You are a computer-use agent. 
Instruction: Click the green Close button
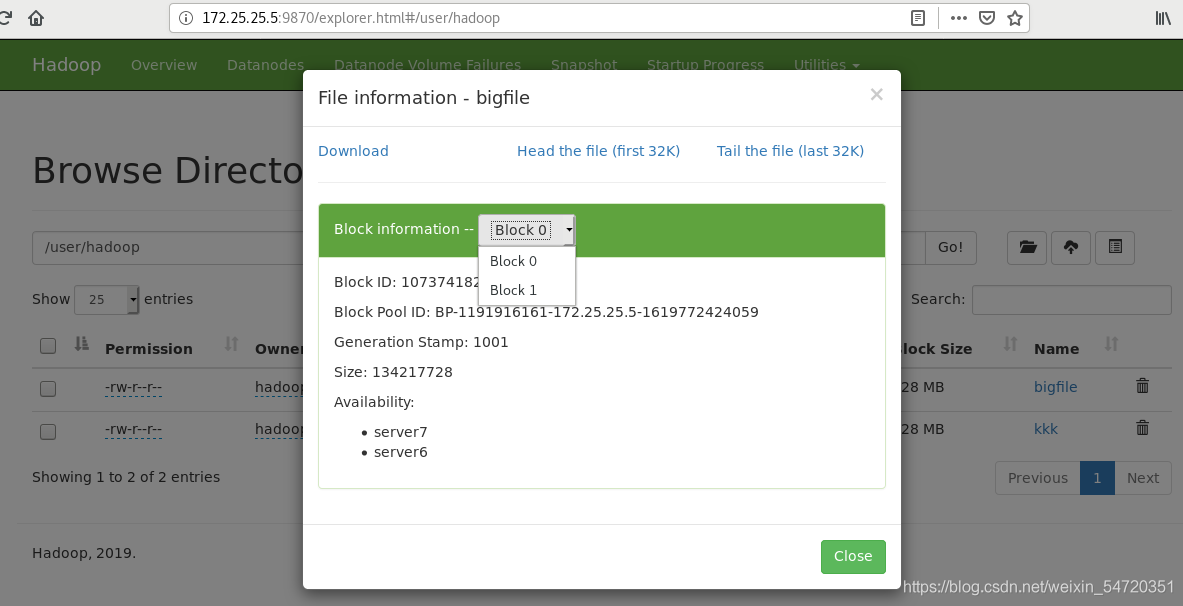click(x=853, y=556)
